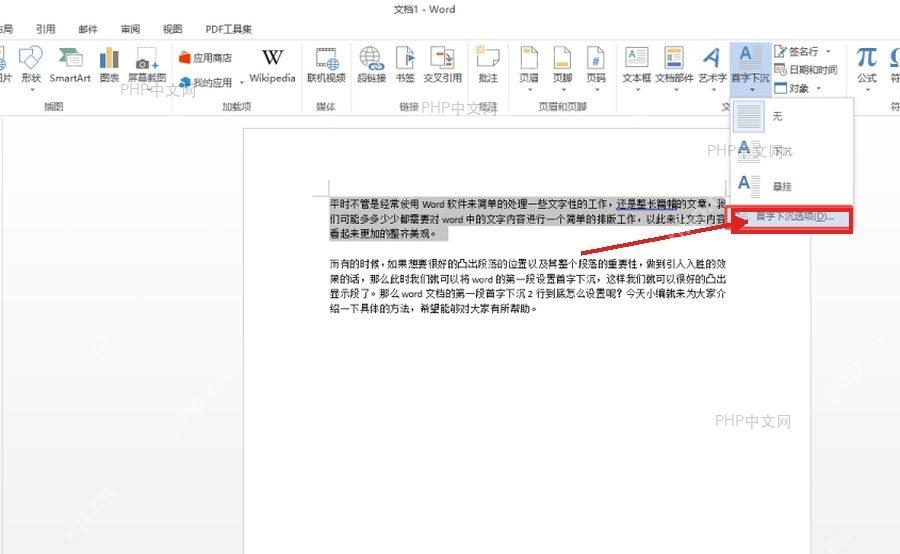Viewport: 900px width, 554px height.
Task: Open the Header (页眉) options
Action: pyautogui.click(x=529, y=68)
